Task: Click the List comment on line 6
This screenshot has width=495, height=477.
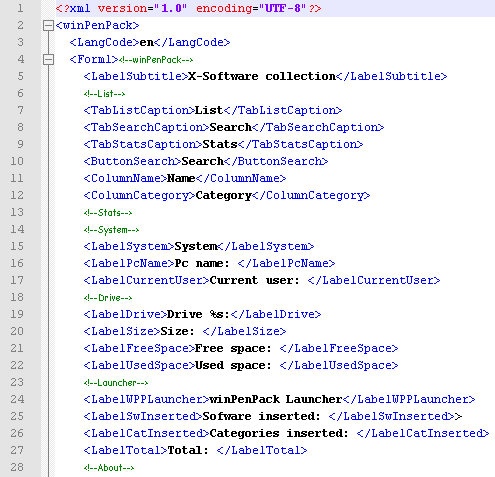Action: click(104, 94)
